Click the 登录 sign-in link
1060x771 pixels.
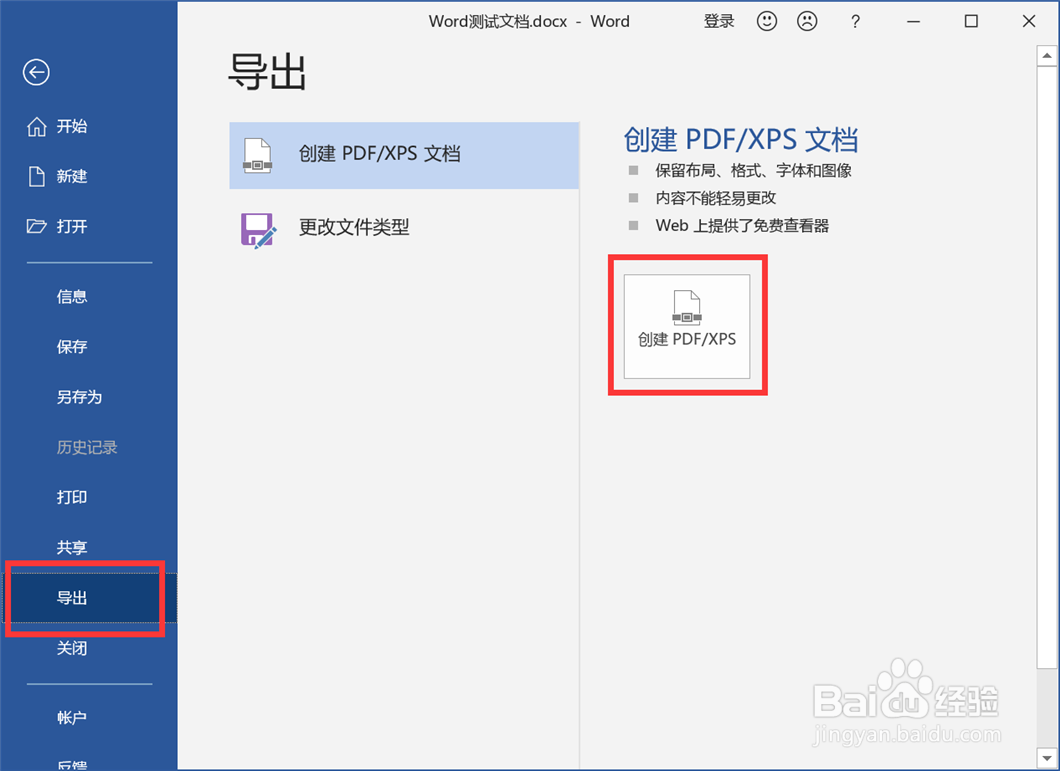click(719, 21)
